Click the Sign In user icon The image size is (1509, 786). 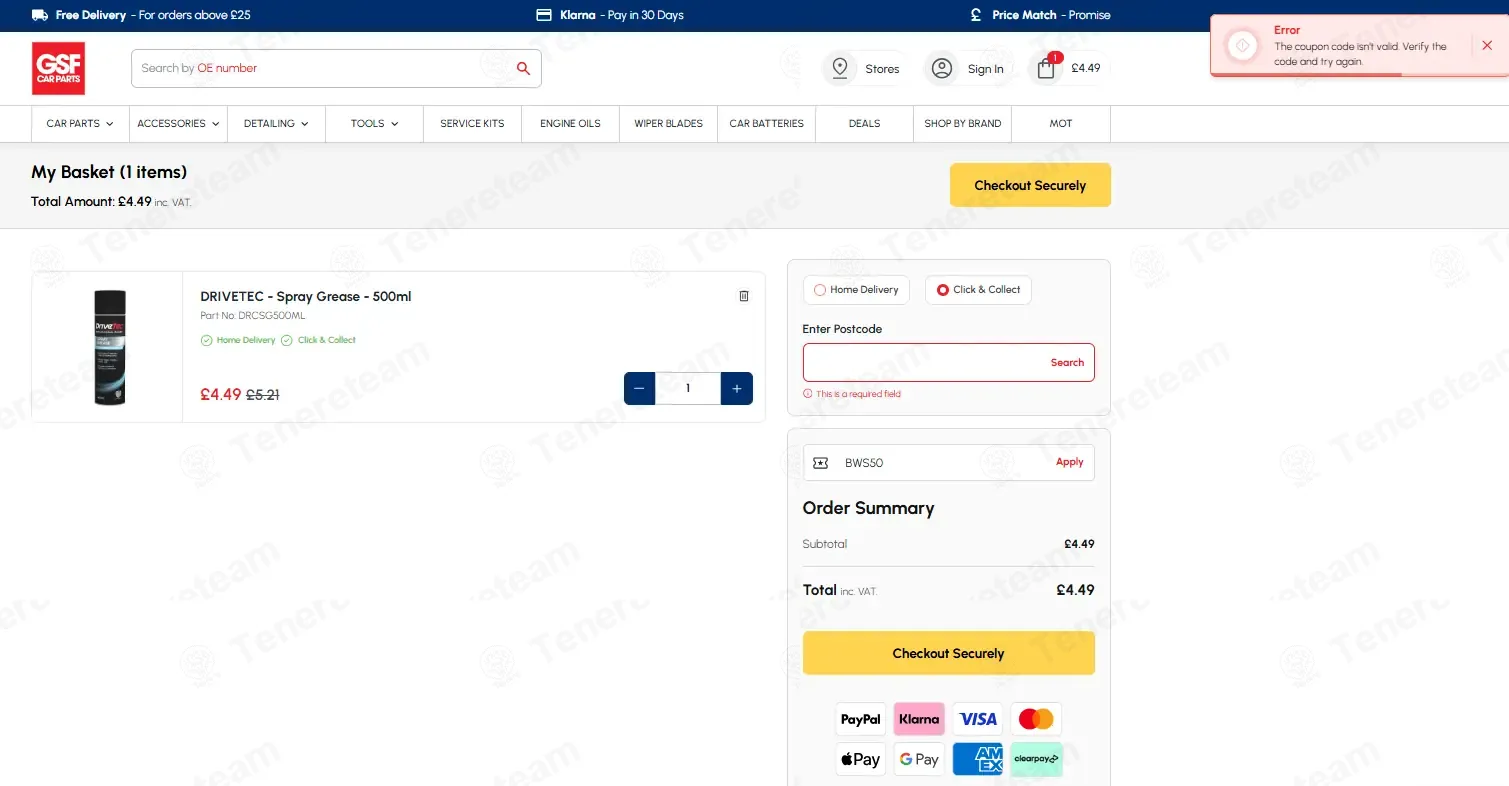pyautogui.click(x=942, y=68)
